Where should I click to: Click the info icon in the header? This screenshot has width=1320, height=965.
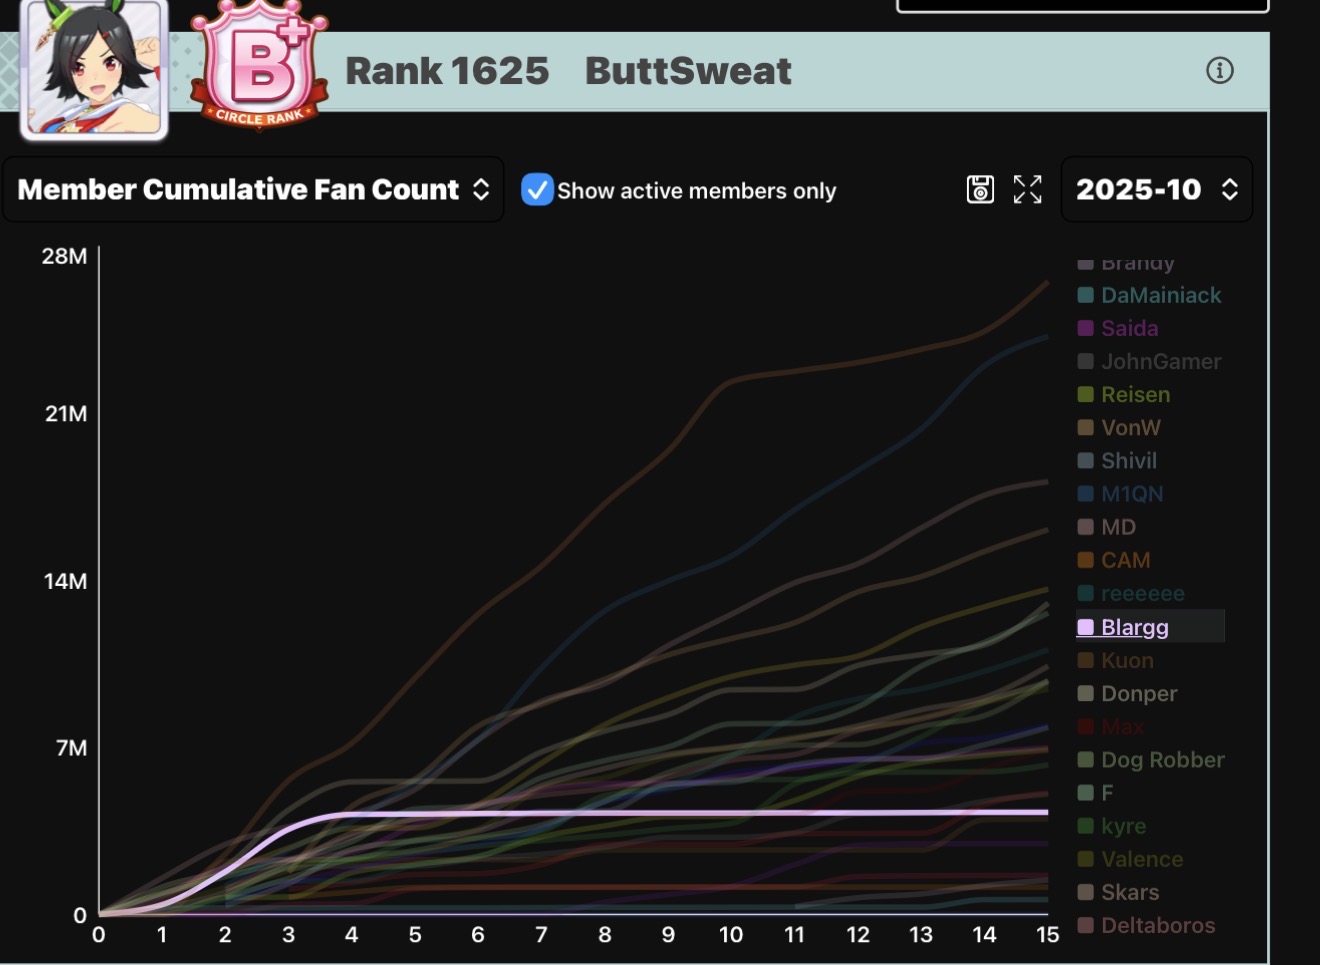(1219, 70)
